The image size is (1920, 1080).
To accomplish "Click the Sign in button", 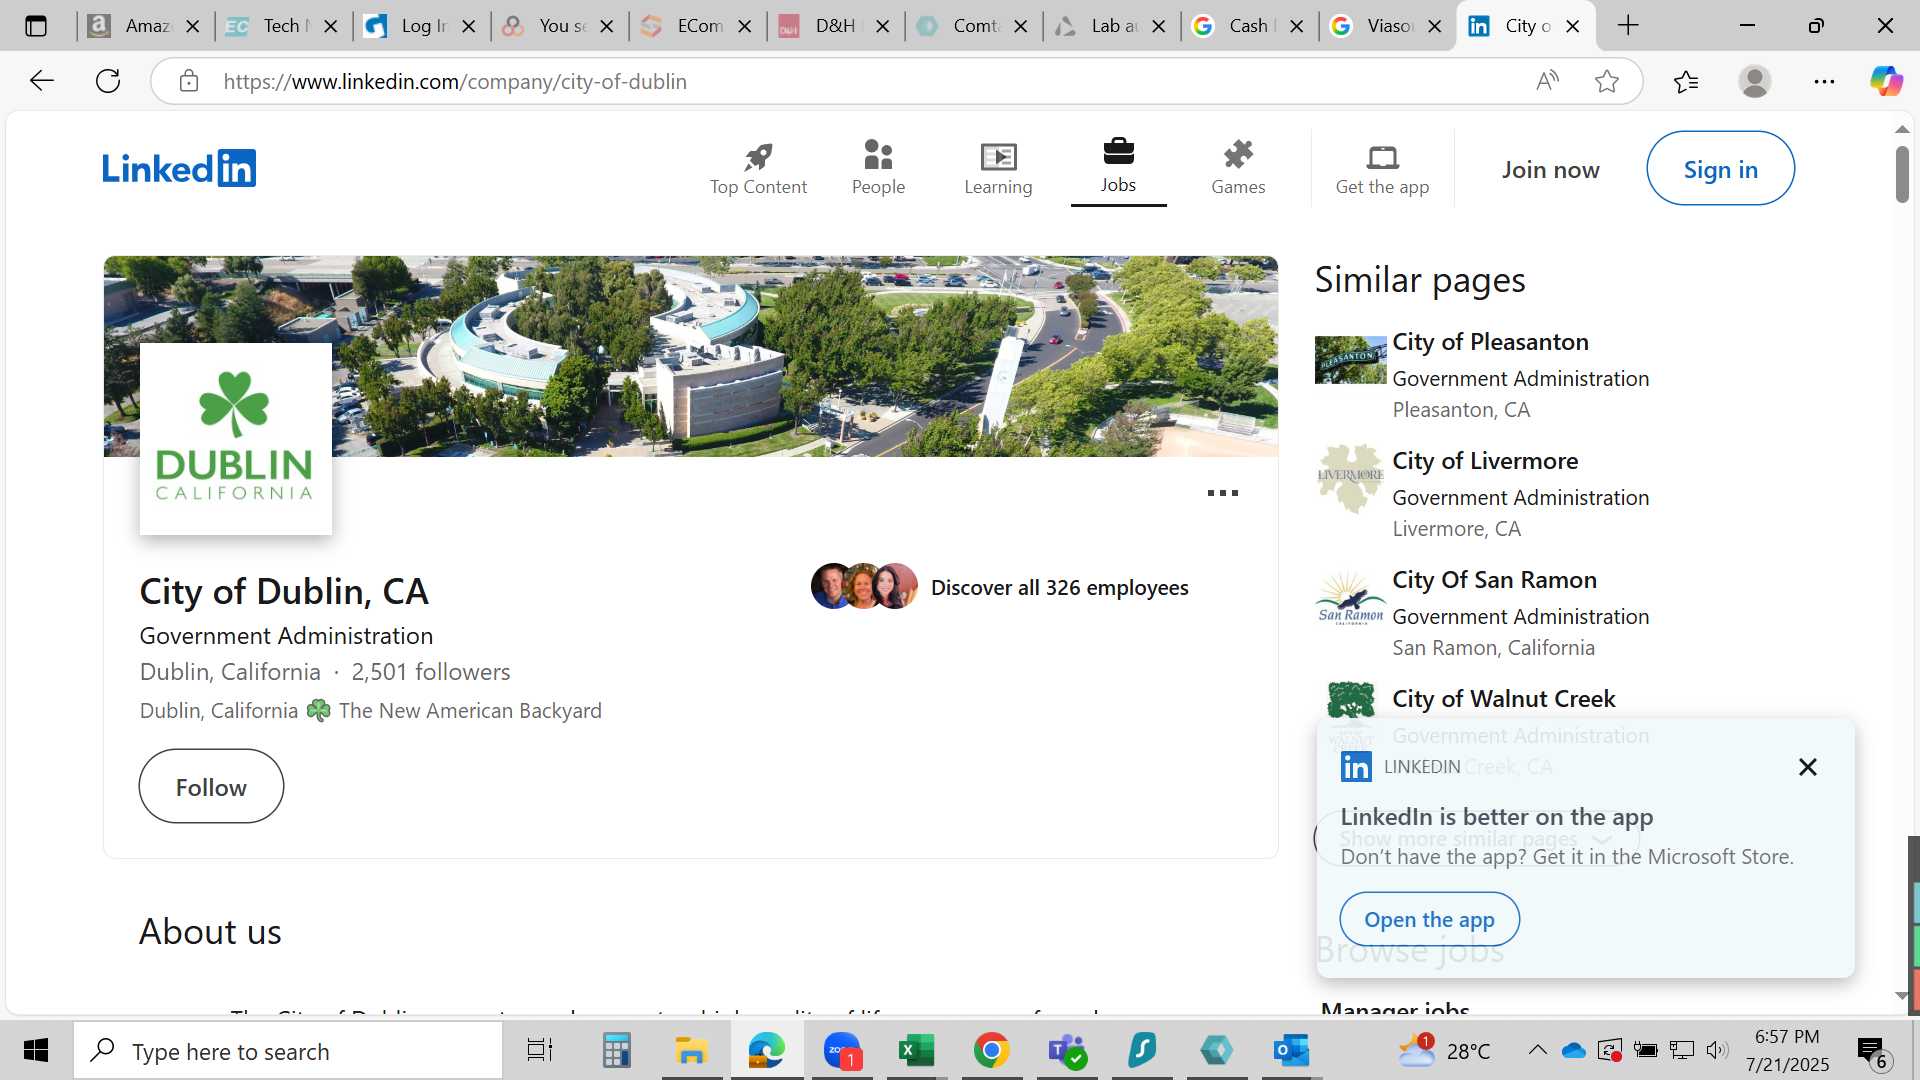I will [x=1720, y=169].
